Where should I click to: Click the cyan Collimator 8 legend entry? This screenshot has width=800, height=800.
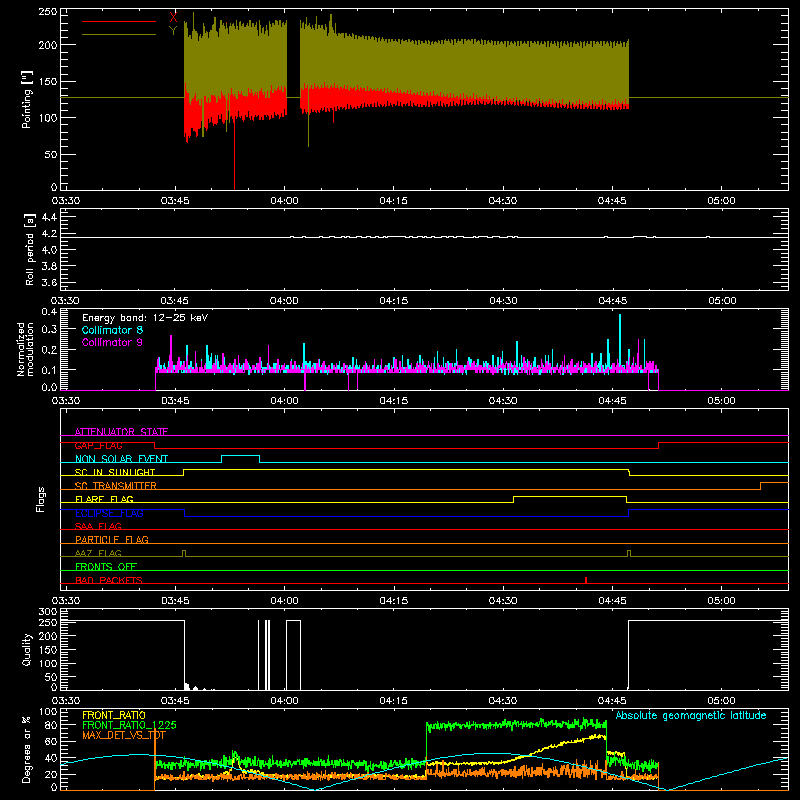(112, 330)
